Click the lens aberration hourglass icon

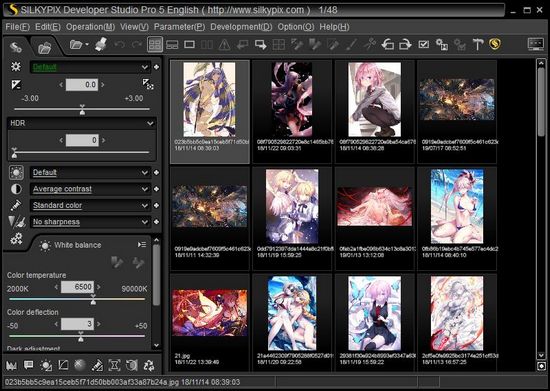[x=114, y=365]
